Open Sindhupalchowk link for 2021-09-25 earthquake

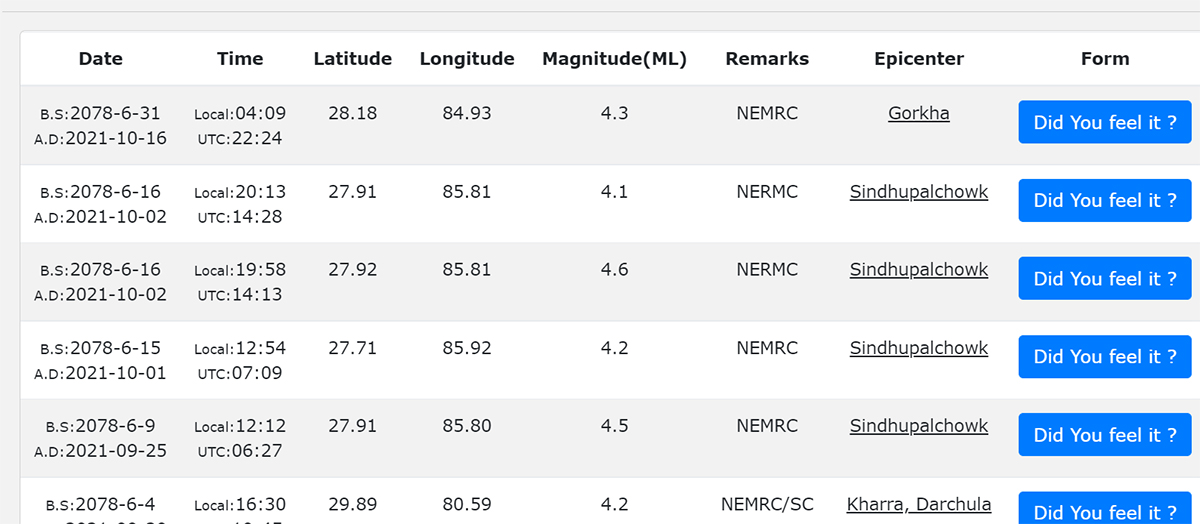(x=918, y=426)
